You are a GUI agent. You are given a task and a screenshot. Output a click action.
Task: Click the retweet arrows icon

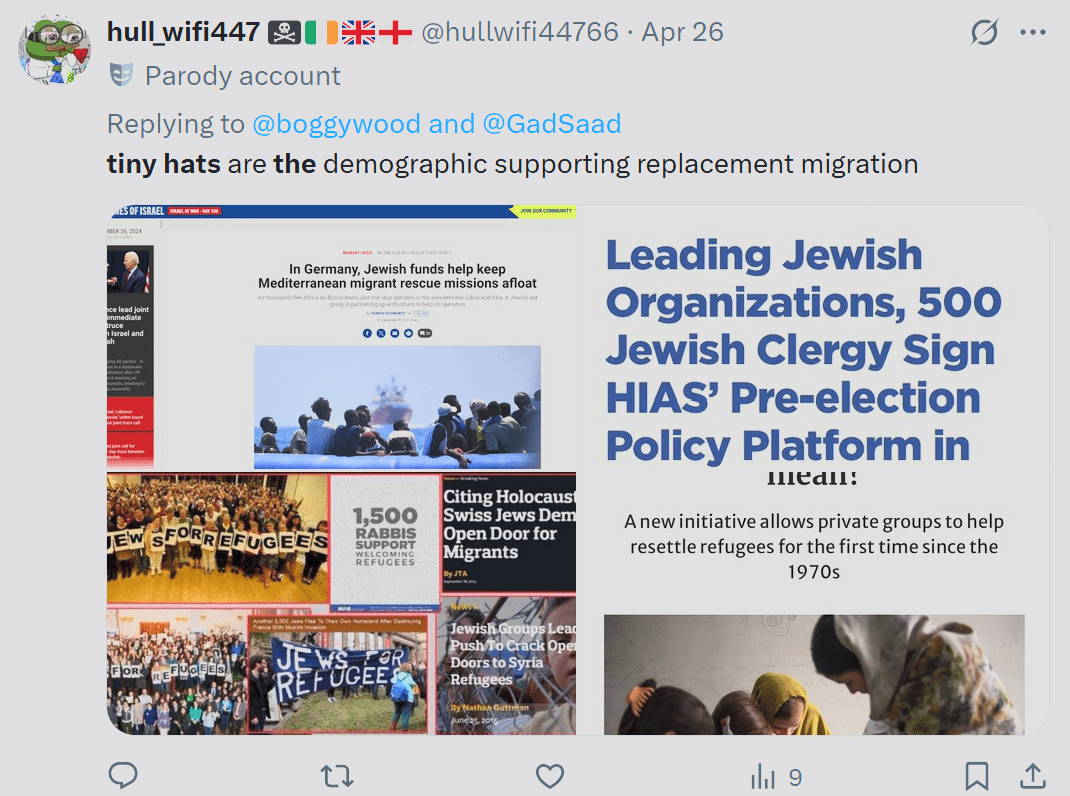(336, 776)
